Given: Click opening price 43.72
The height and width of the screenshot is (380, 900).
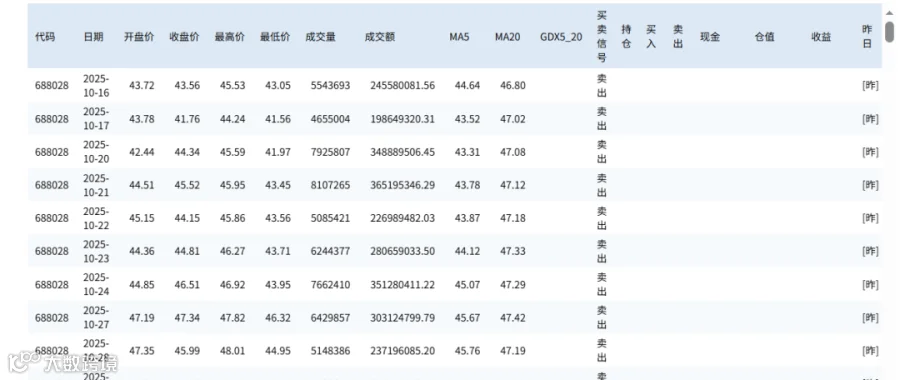Looking at the screenshot, I should tap(142, 86).
